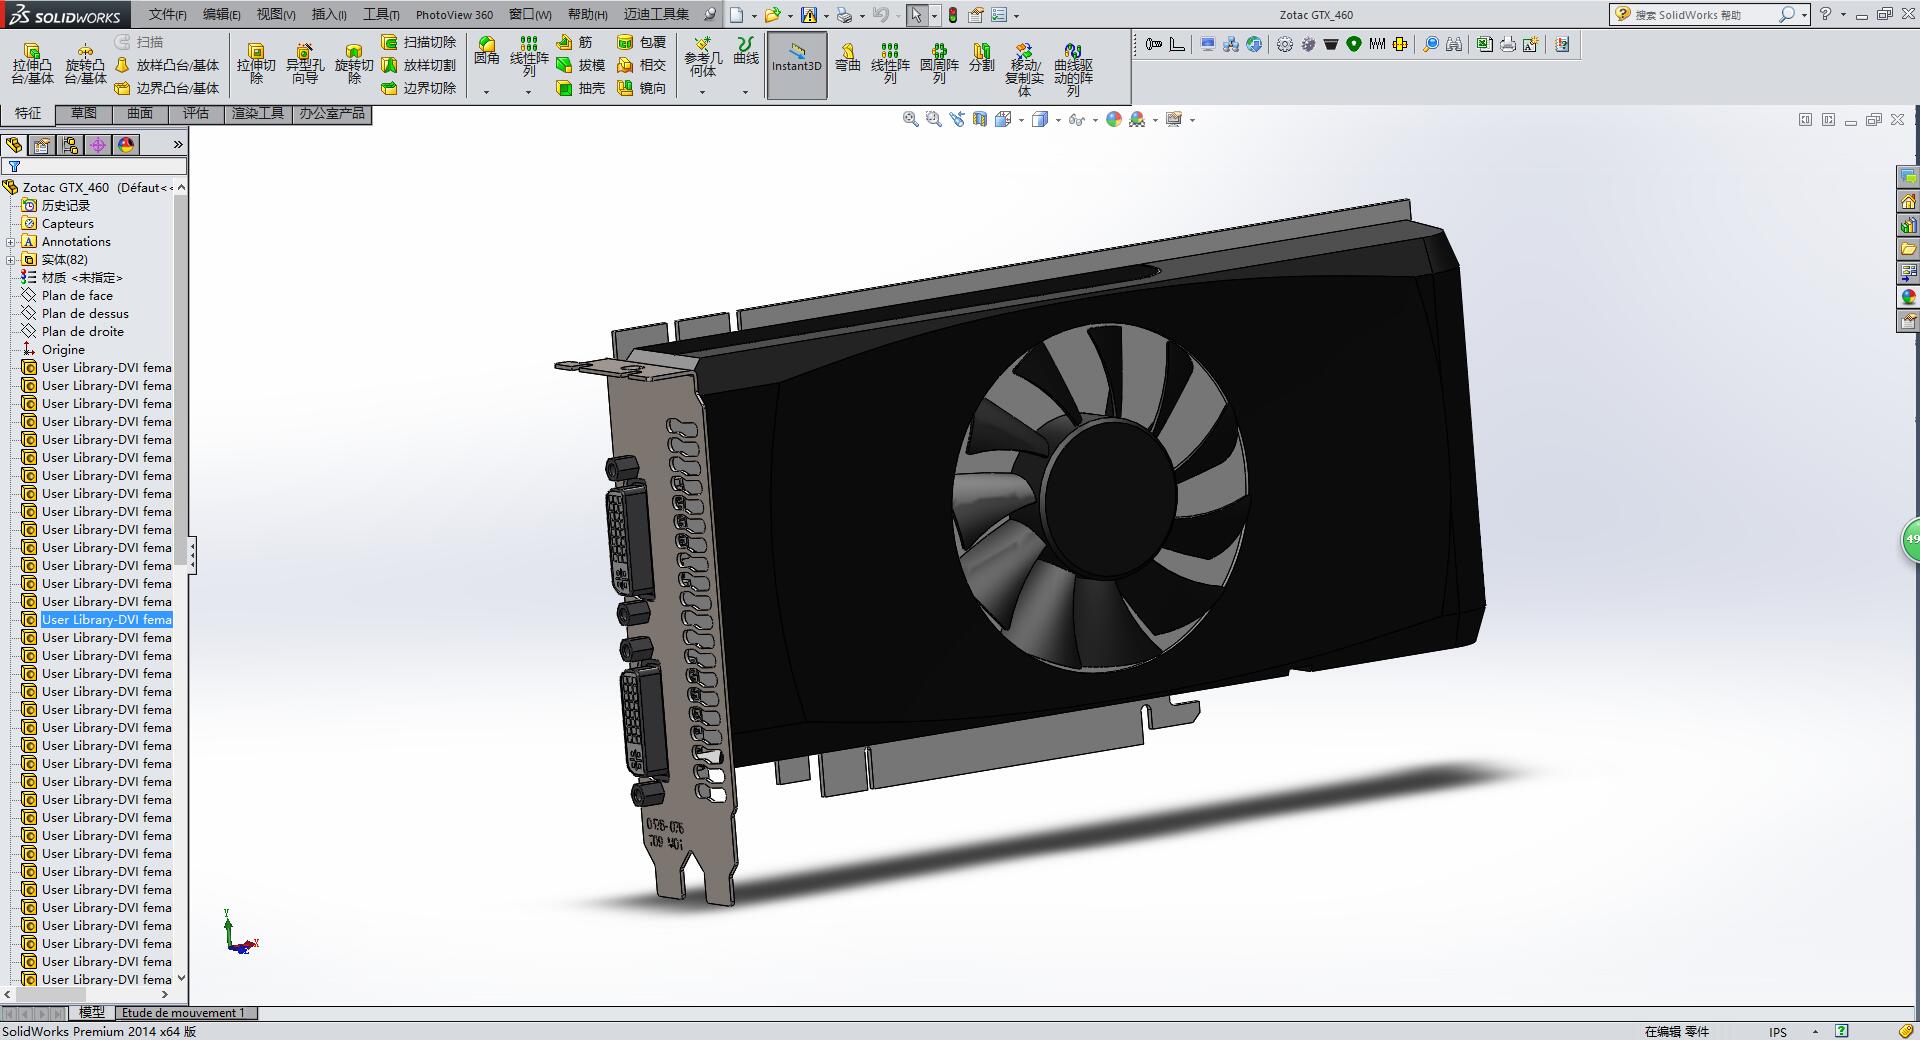
Task: Select the 拔模 draft tool
Action: (x=581, y=65)
